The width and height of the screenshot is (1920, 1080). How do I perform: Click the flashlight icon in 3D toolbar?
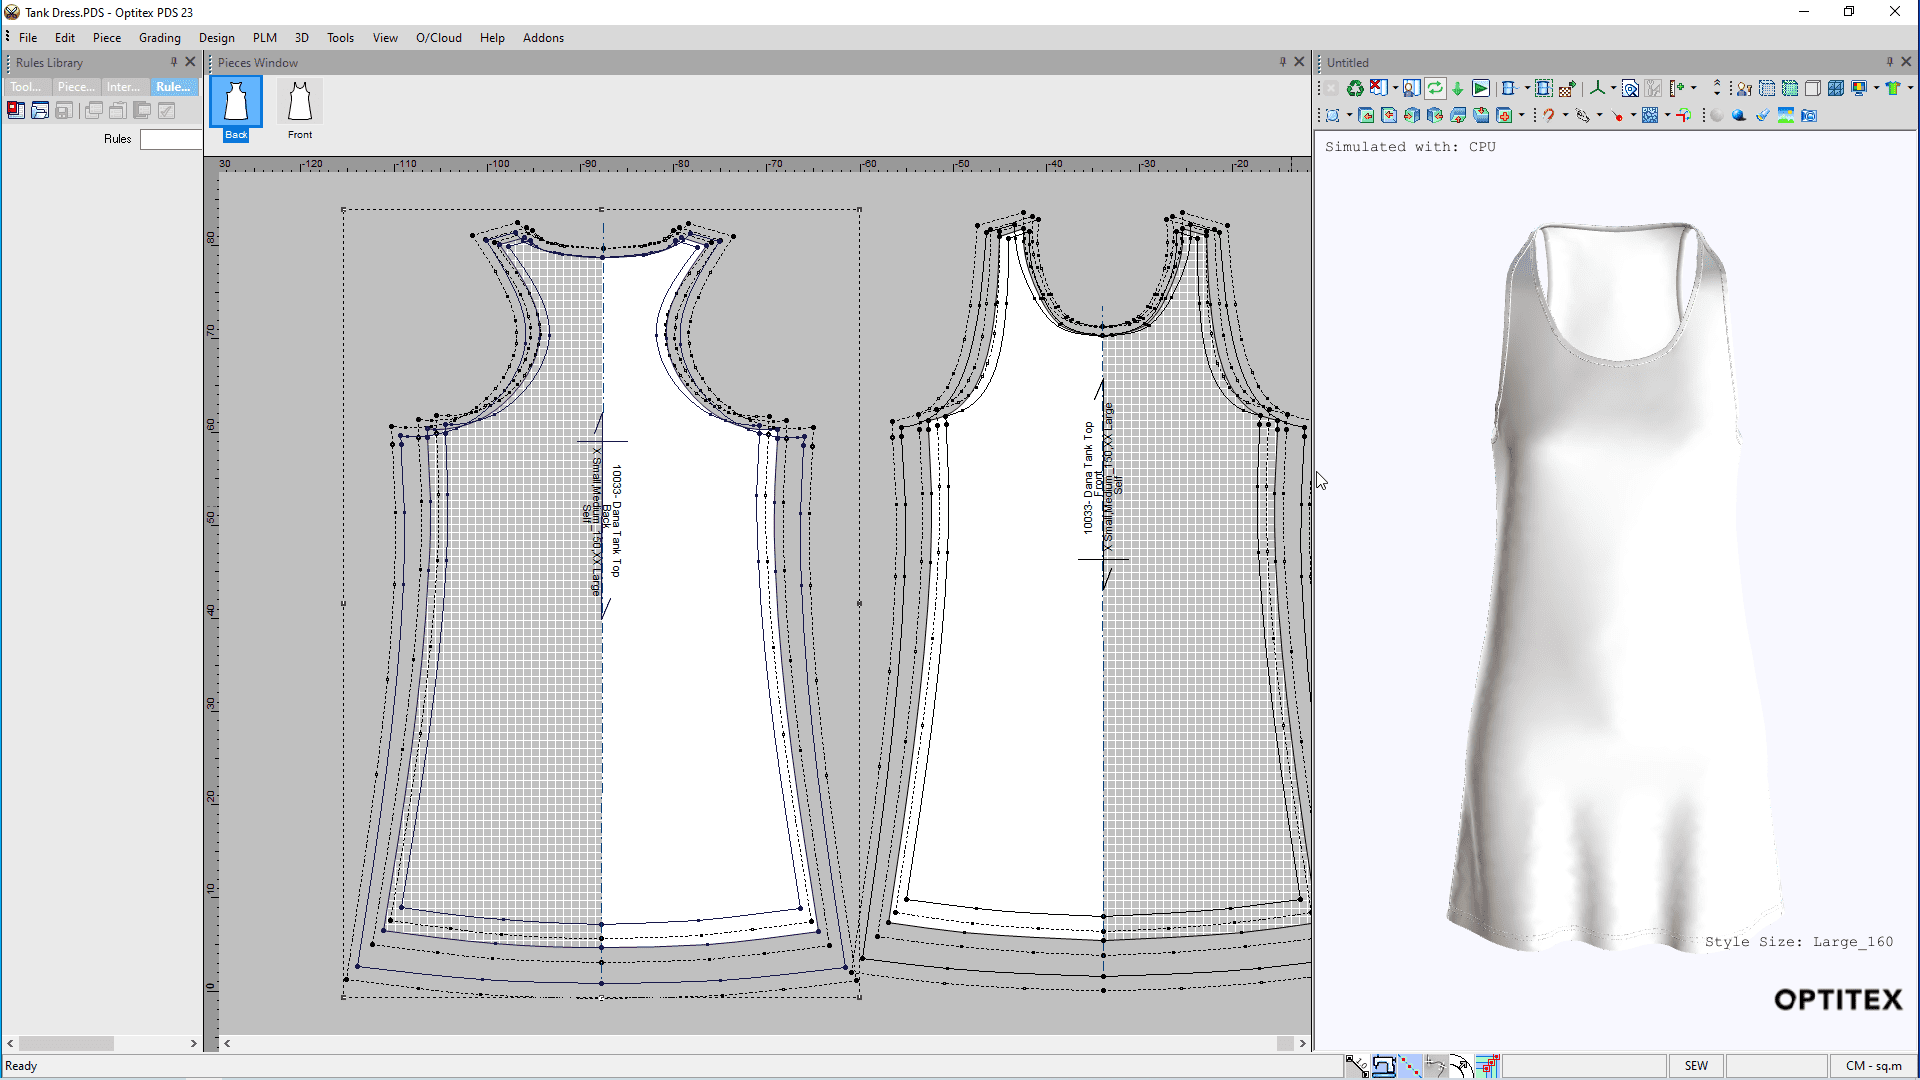tap(1762, 115)
